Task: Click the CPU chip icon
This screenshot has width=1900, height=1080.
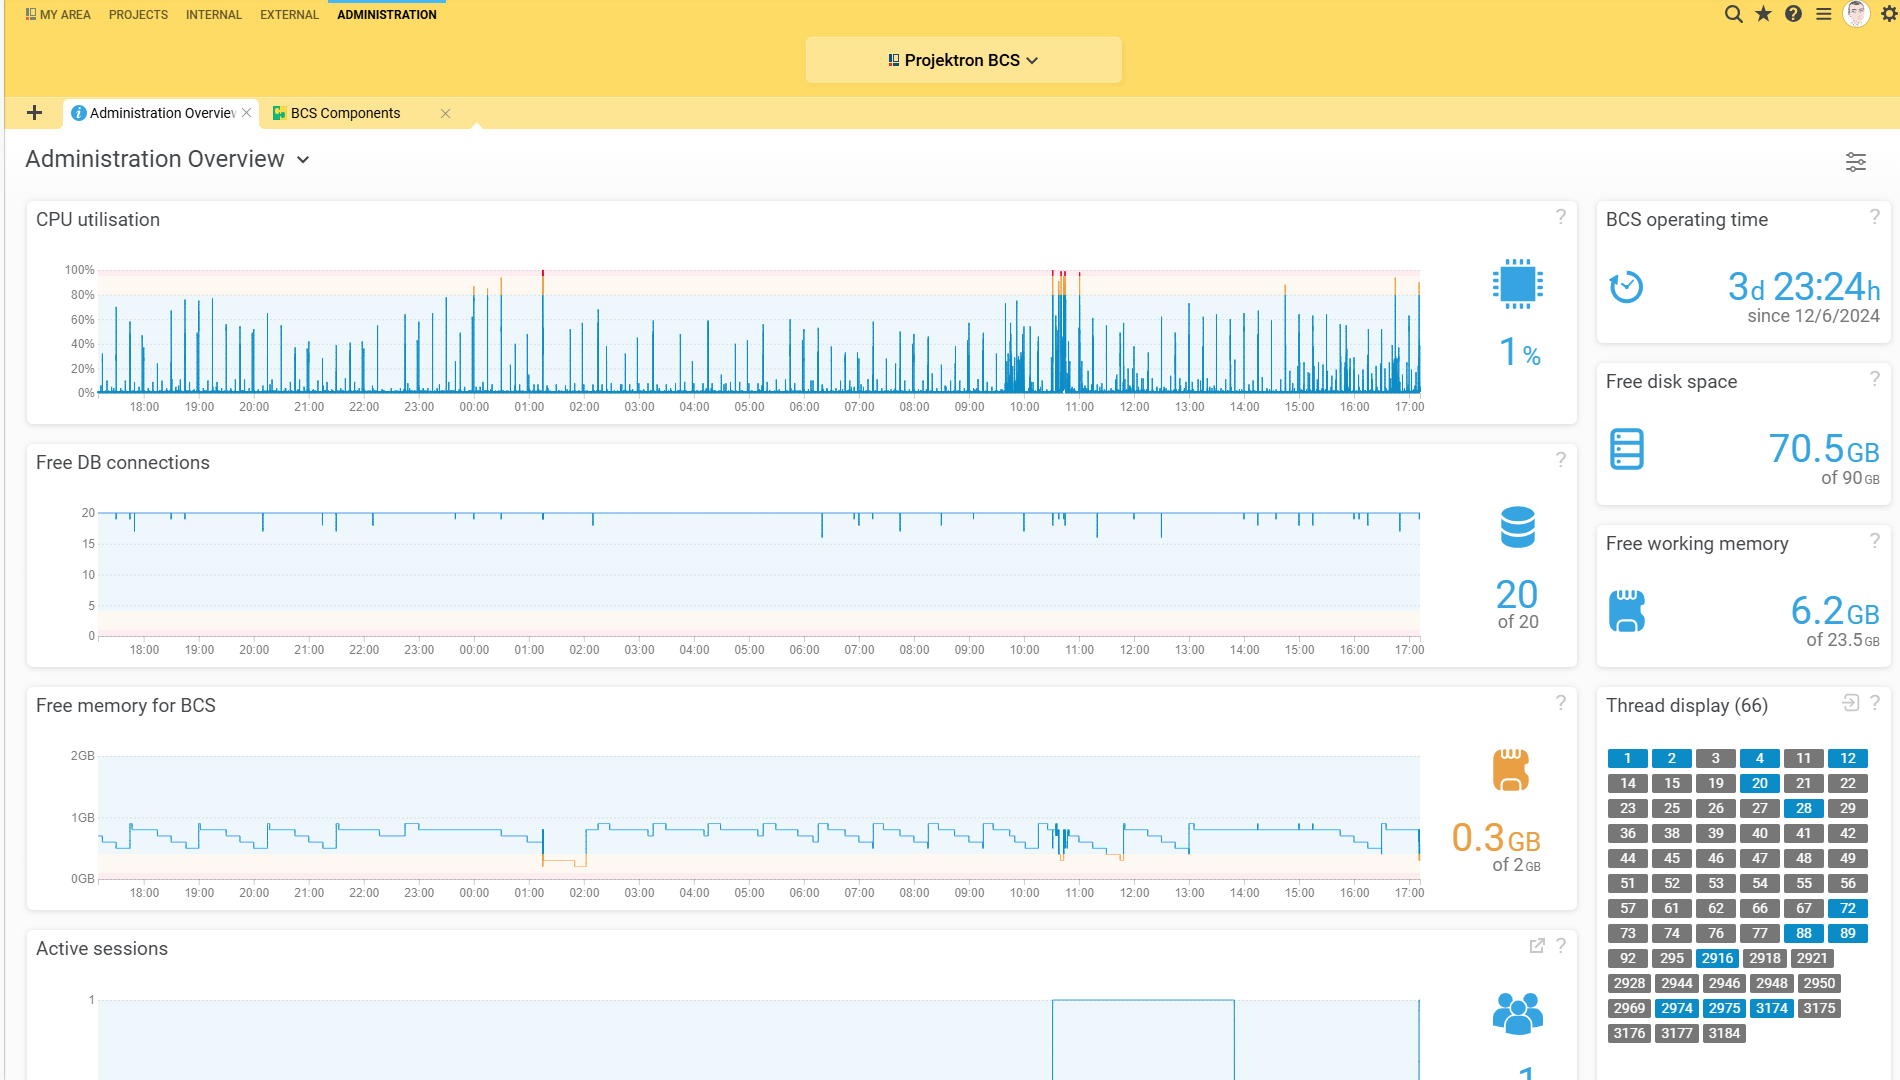Action: click(1518, 285)
